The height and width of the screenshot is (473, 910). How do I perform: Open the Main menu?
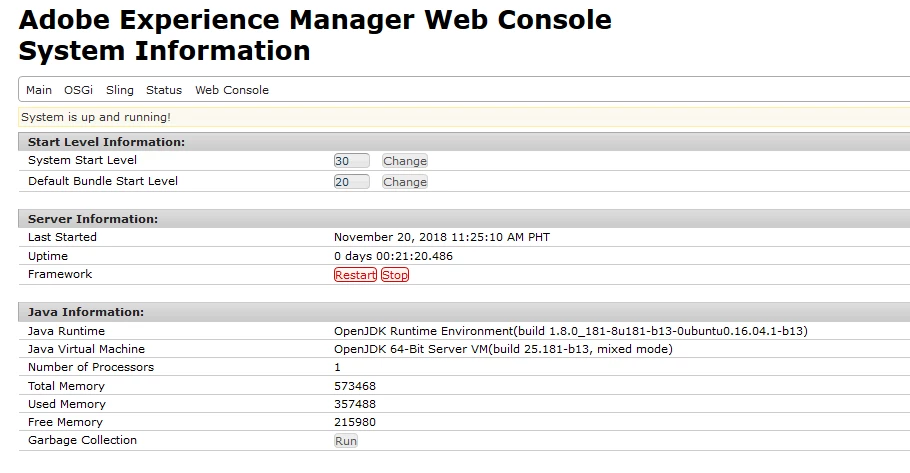tap(39, 90)
